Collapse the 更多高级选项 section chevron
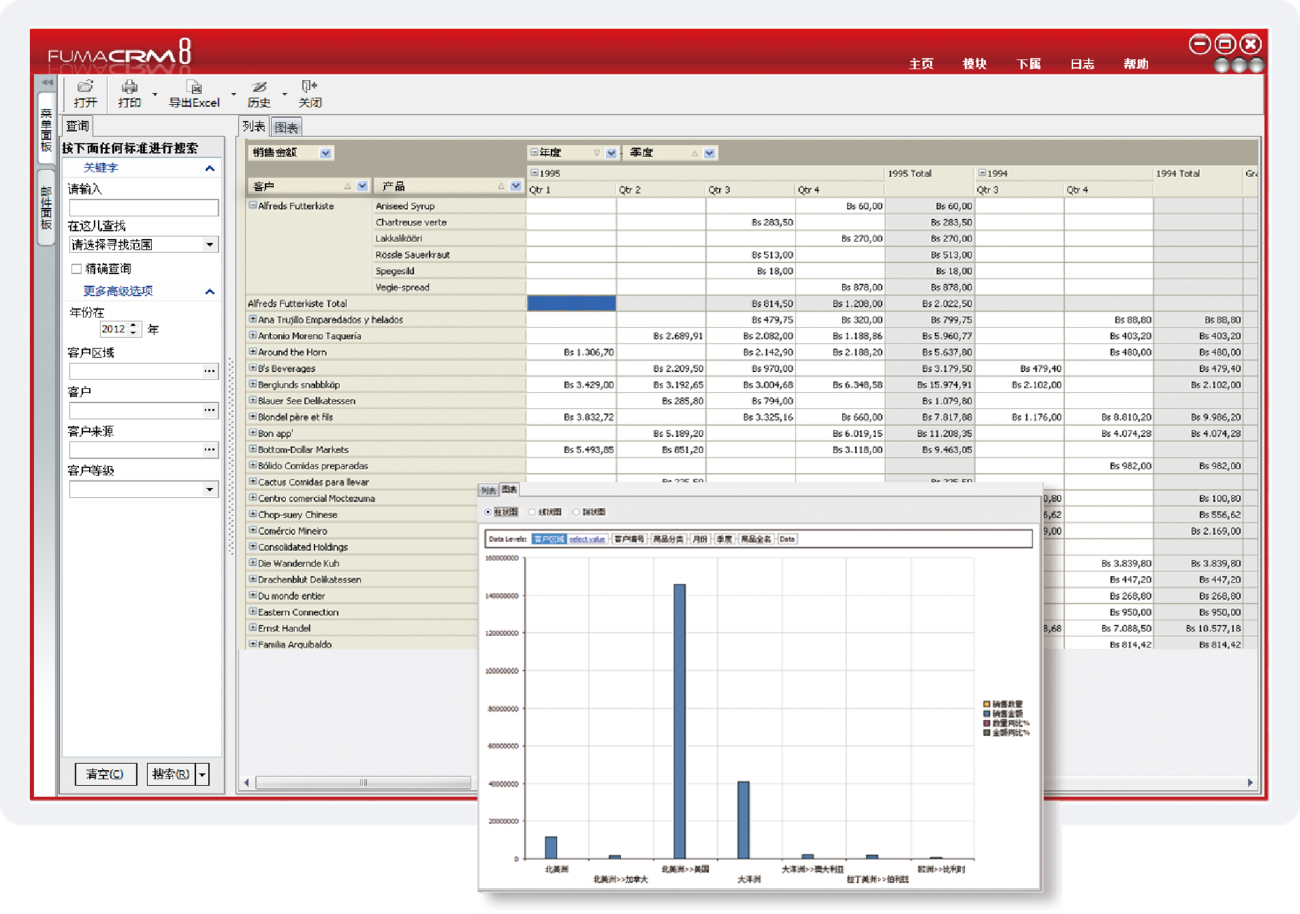 click(210, 292)
